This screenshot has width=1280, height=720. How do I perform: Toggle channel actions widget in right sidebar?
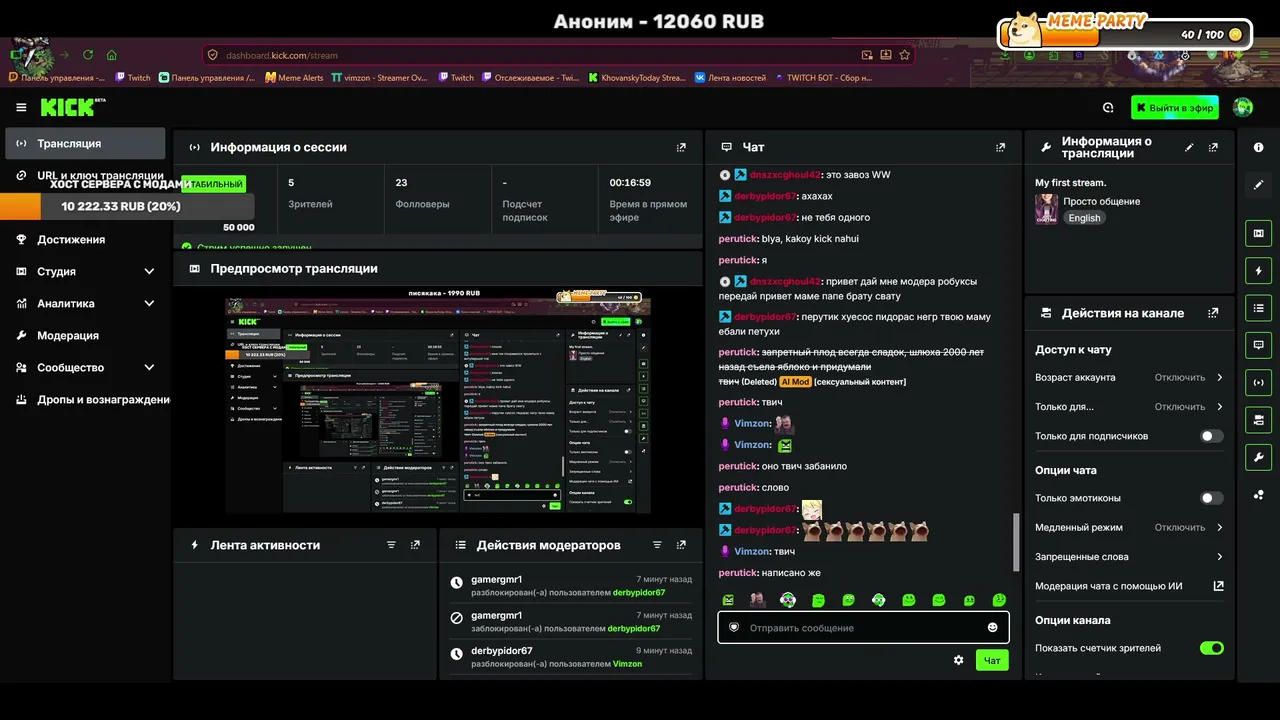tap(1258, 419)
